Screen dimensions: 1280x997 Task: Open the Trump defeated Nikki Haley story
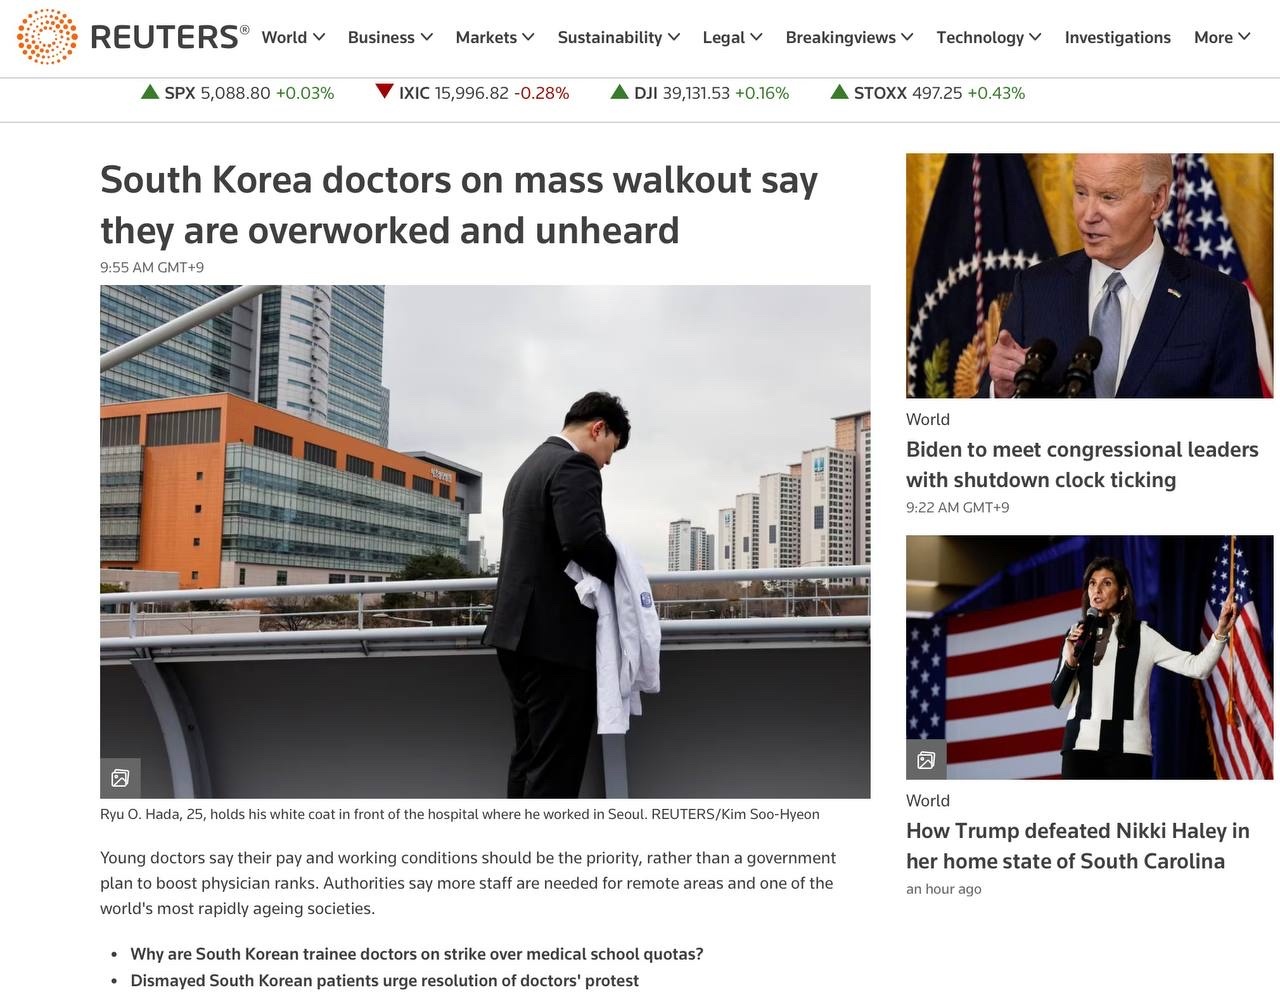[x=1078, y=846]
